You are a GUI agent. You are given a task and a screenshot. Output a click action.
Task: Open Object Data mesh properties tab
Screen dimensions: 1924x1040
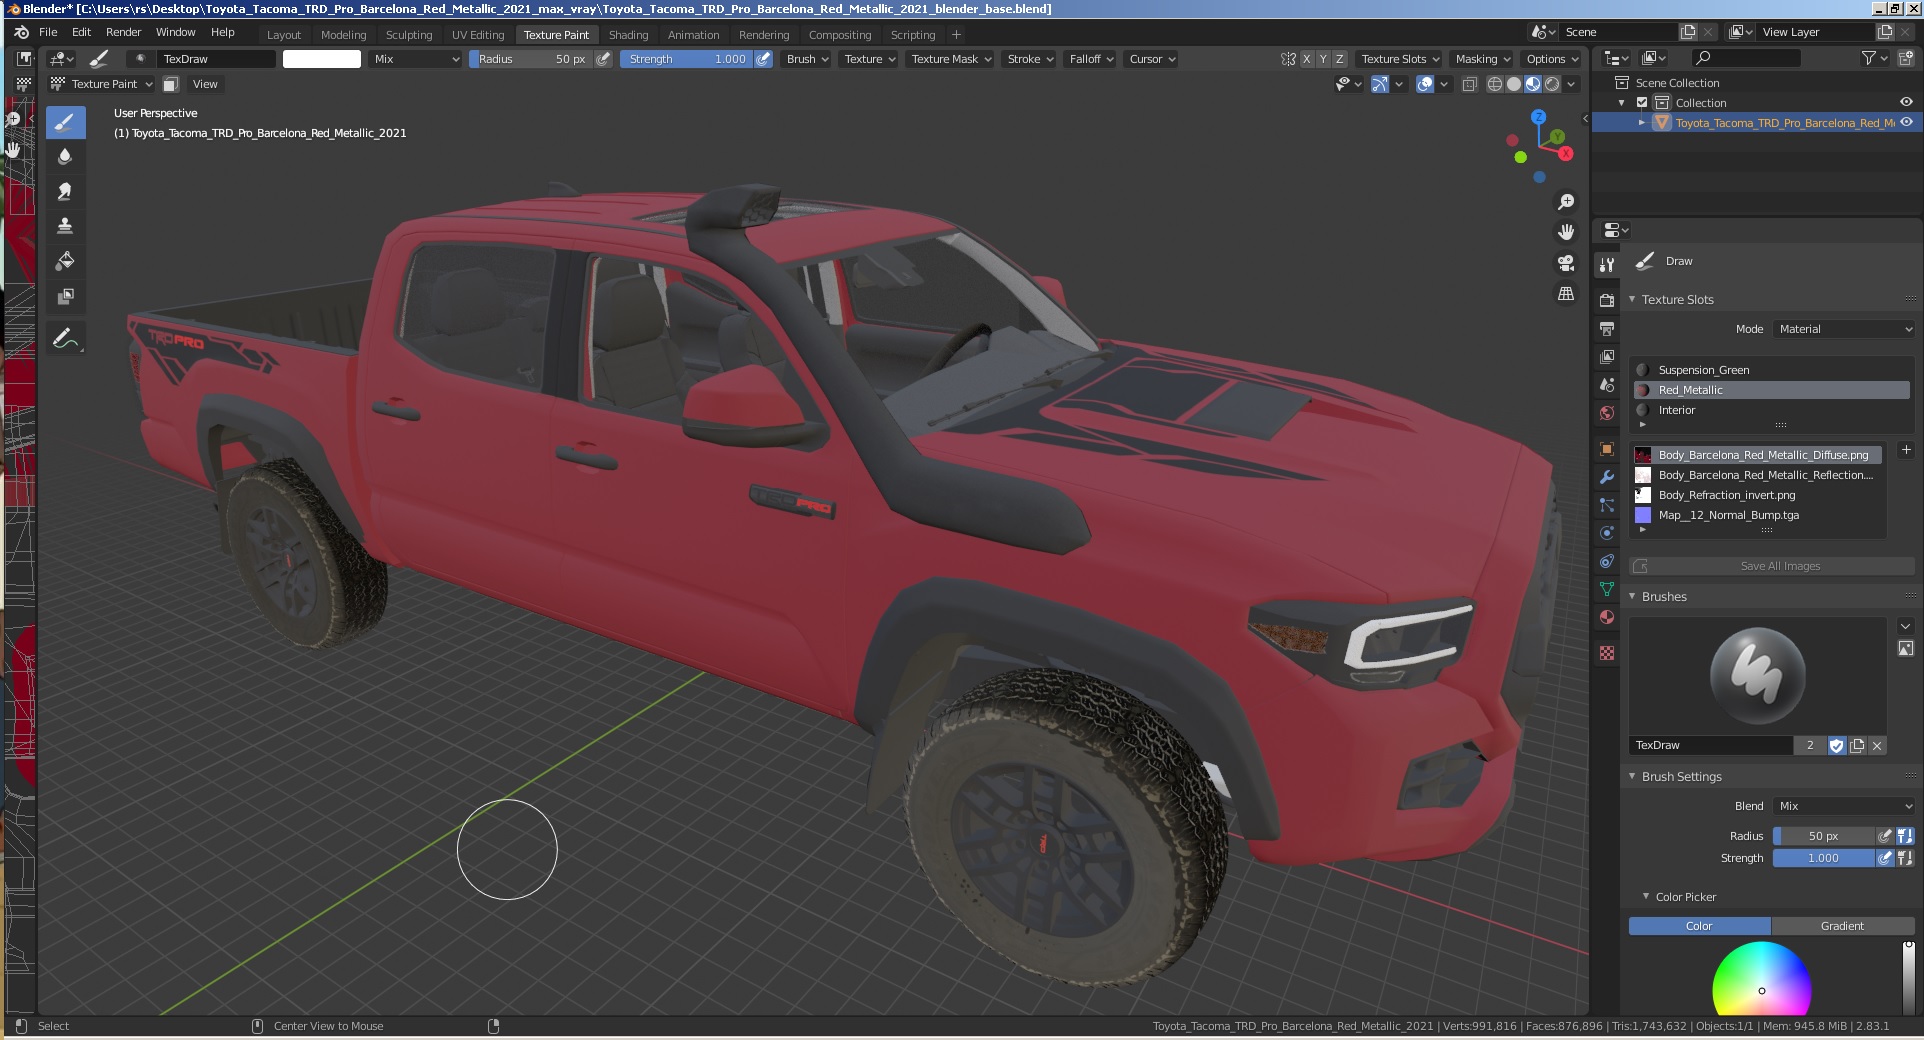coord(1607,589)
